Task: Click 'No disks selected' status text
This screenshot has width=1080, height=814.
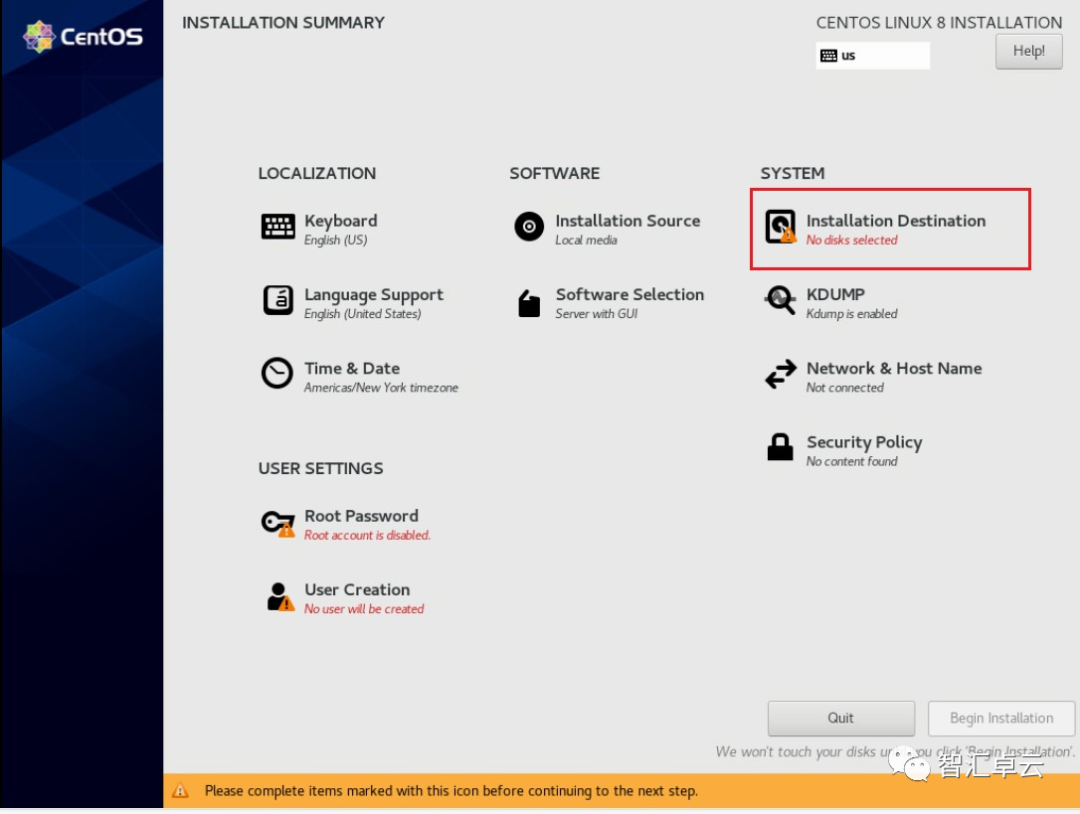Action: [x=852, y=240]
